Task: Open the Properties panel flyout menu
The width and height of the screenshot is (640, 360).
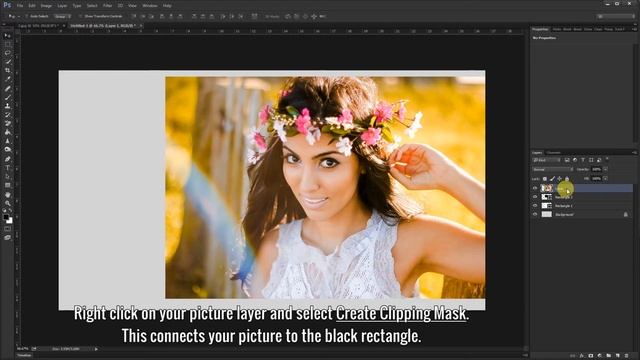Action: [x=634, y=29]
